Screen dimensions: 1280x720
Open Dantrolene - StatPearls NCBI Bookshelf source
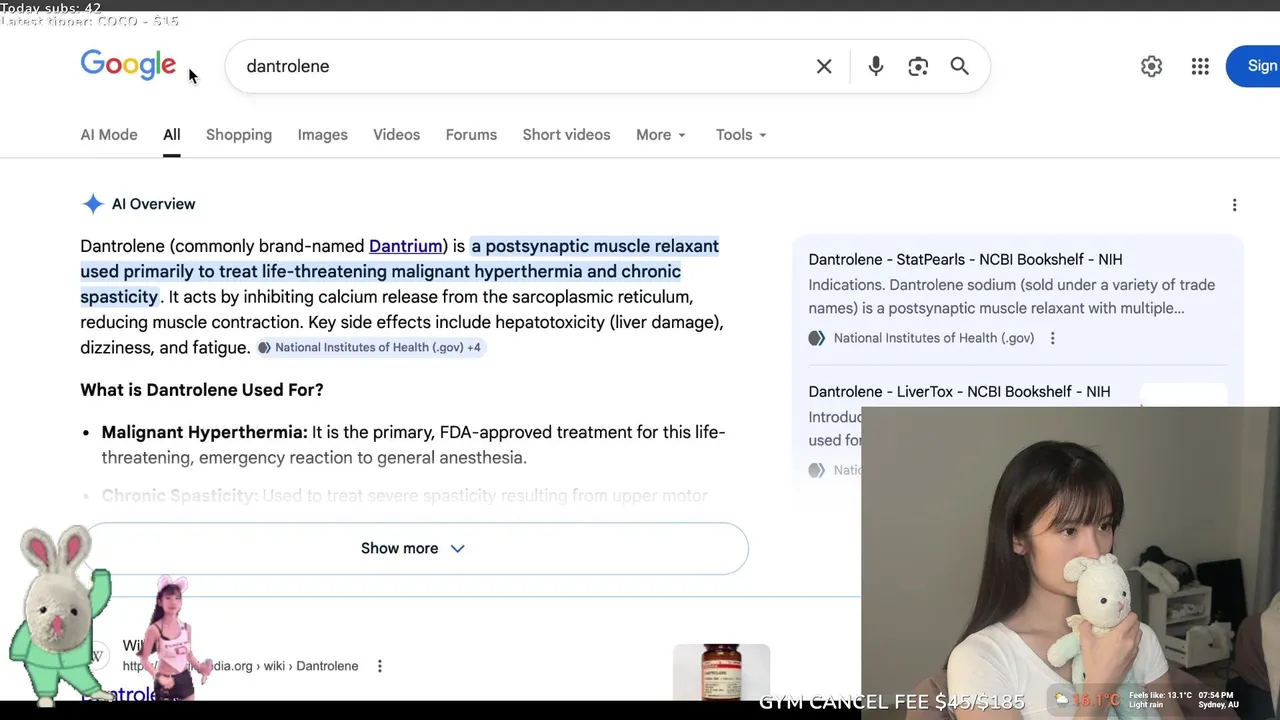[965, 259]
